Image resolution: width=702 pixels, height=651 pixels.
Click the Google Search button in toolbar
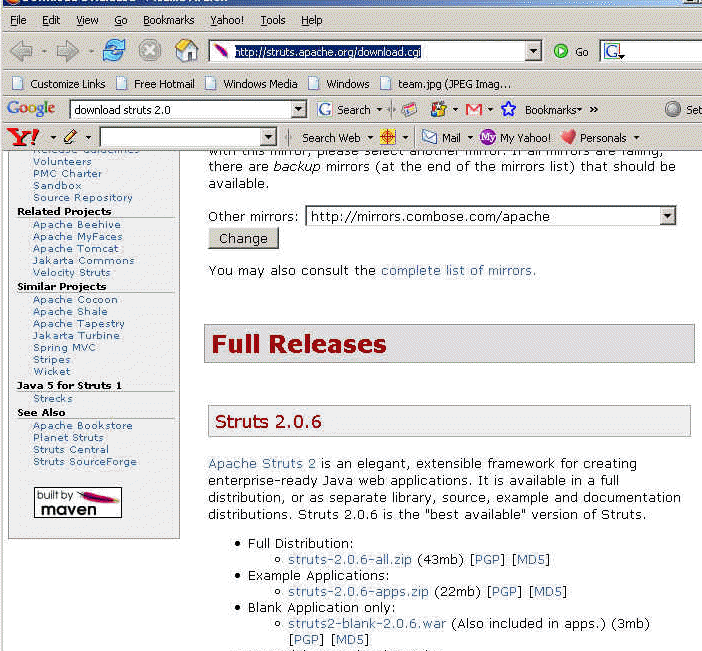[x=344, y=110]
